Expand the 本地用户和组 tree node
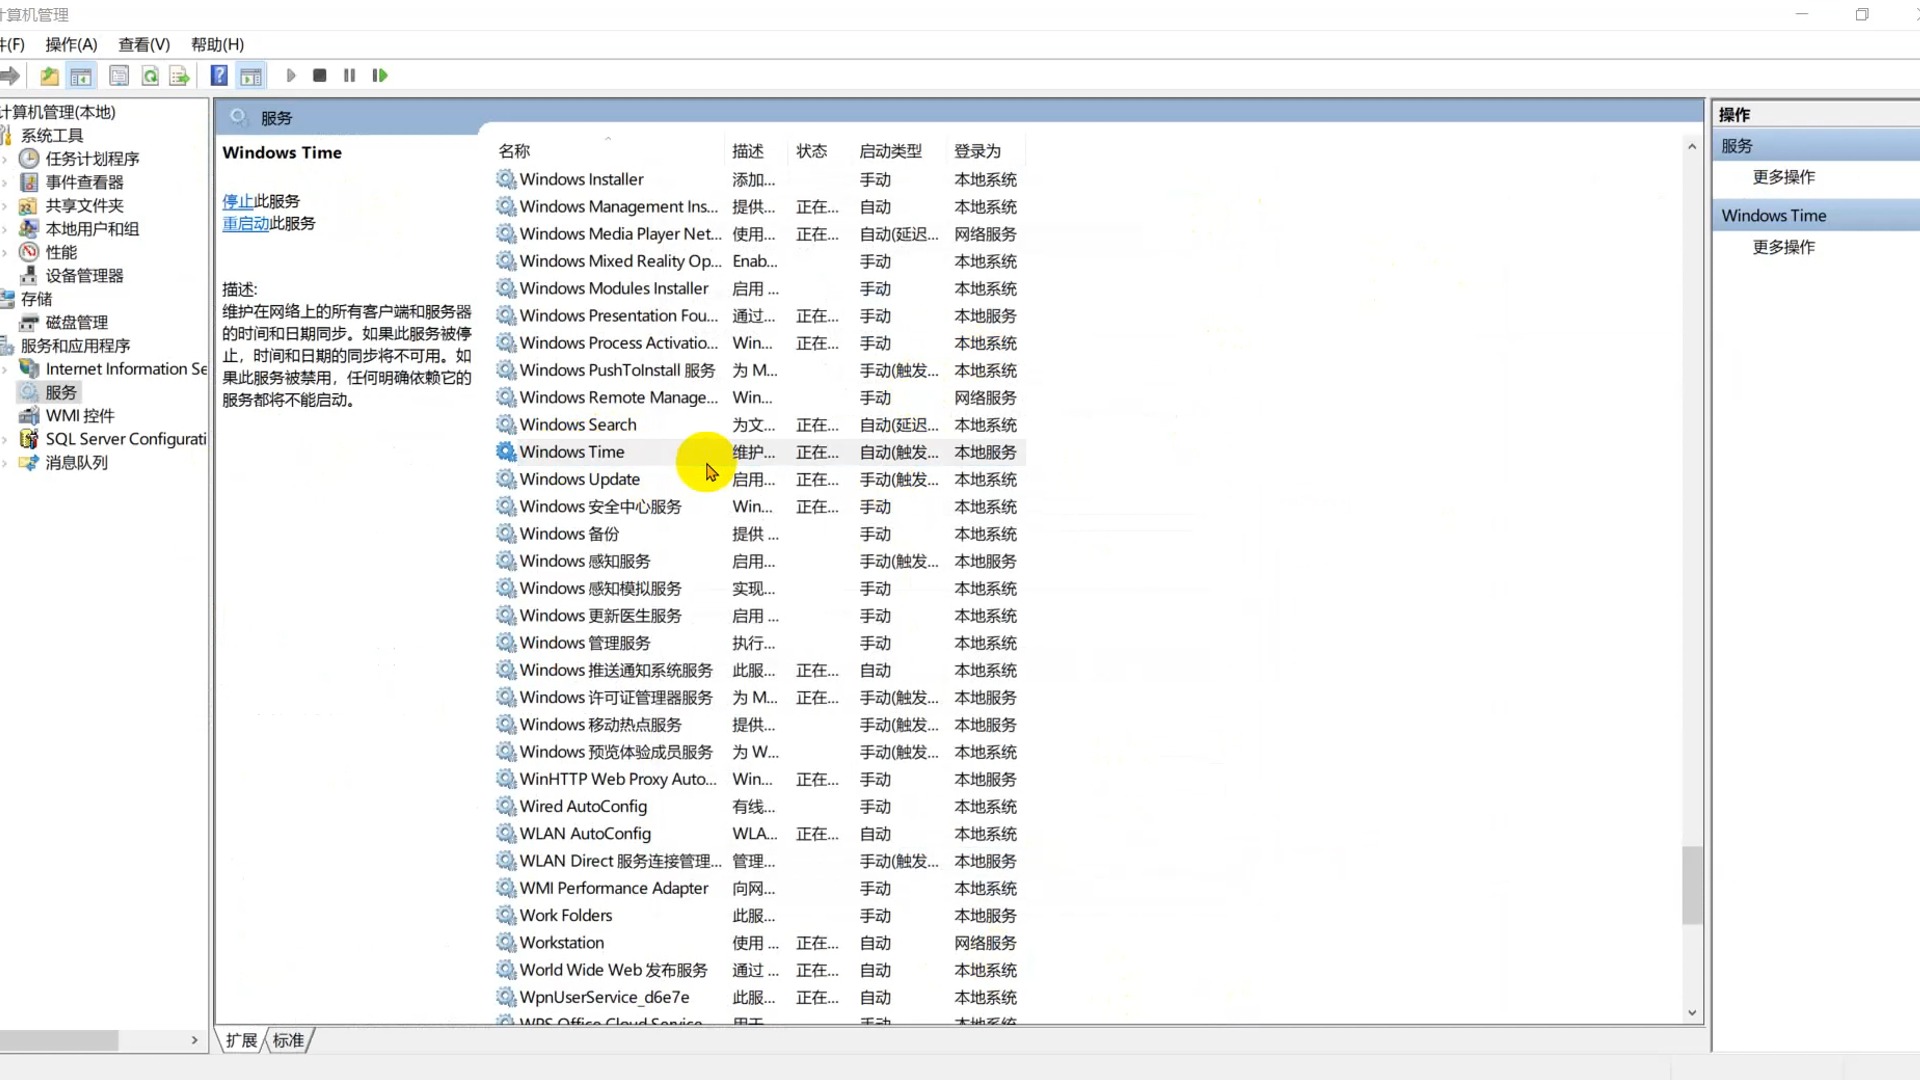 coord(5,229)
